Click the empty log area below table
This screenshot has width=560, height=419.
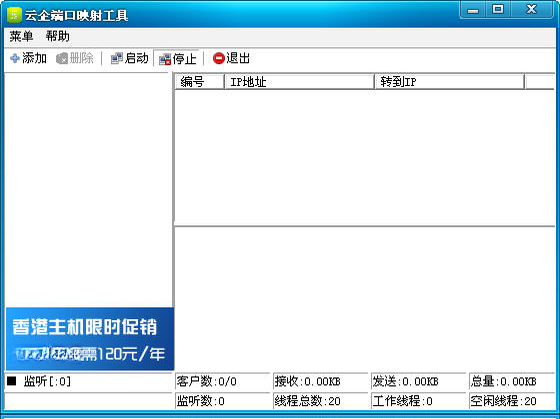click(365, 299)
